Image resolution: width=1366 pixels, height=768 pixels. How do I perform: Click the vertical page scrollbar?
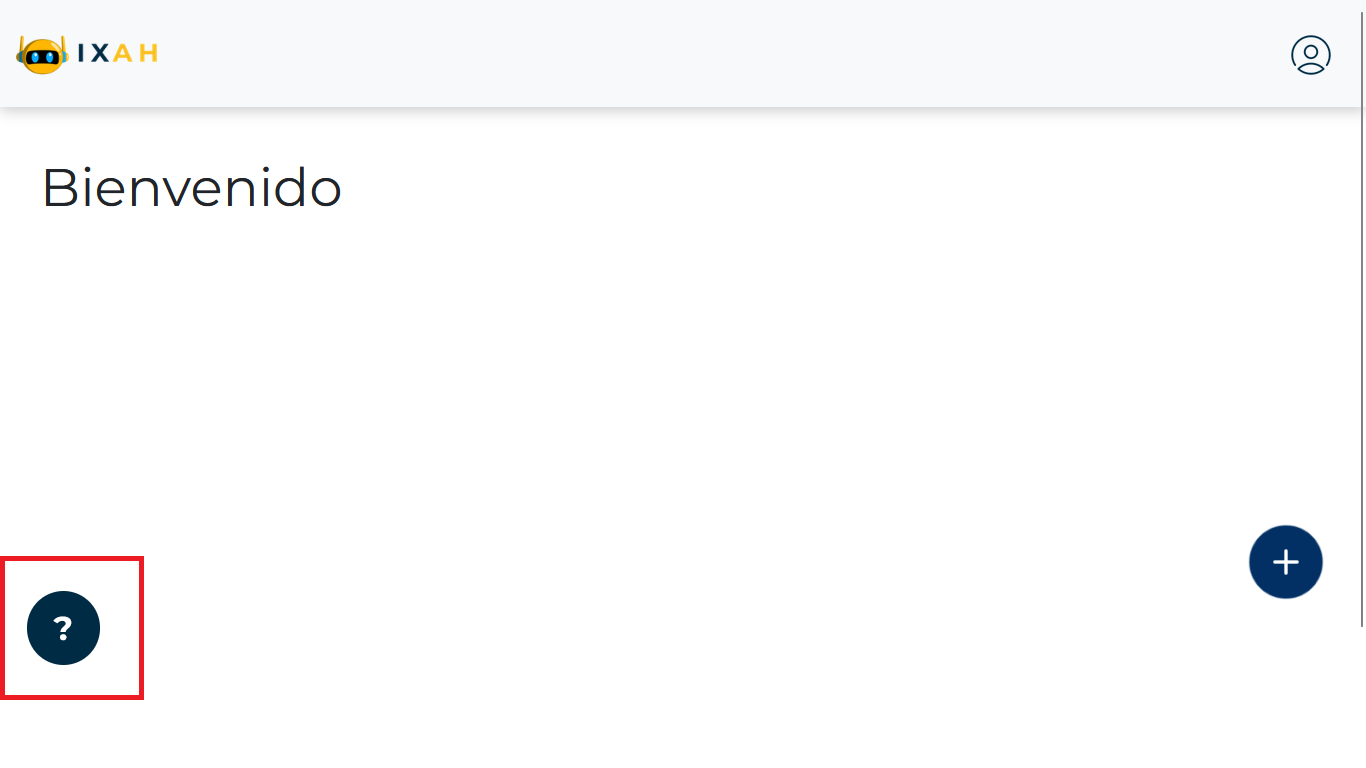[x=1362, y=314]
